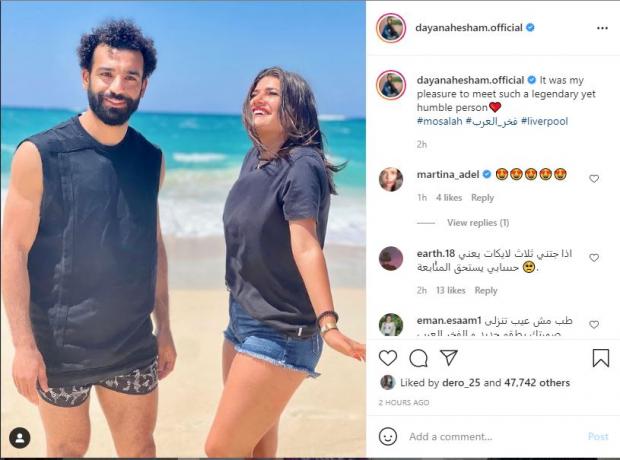Open the three-dot more options menu
The width and height of the screenshot is (620, 460).
(x=602, y=28)
